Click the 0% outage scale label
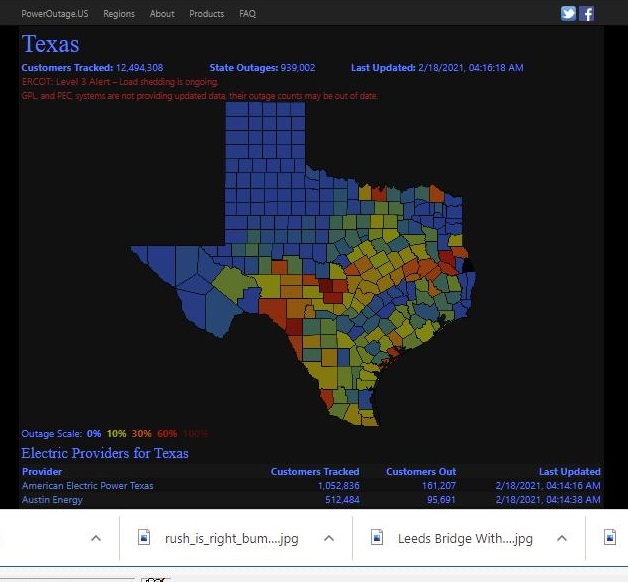628x582 pixels. click(x=94, y=433)
